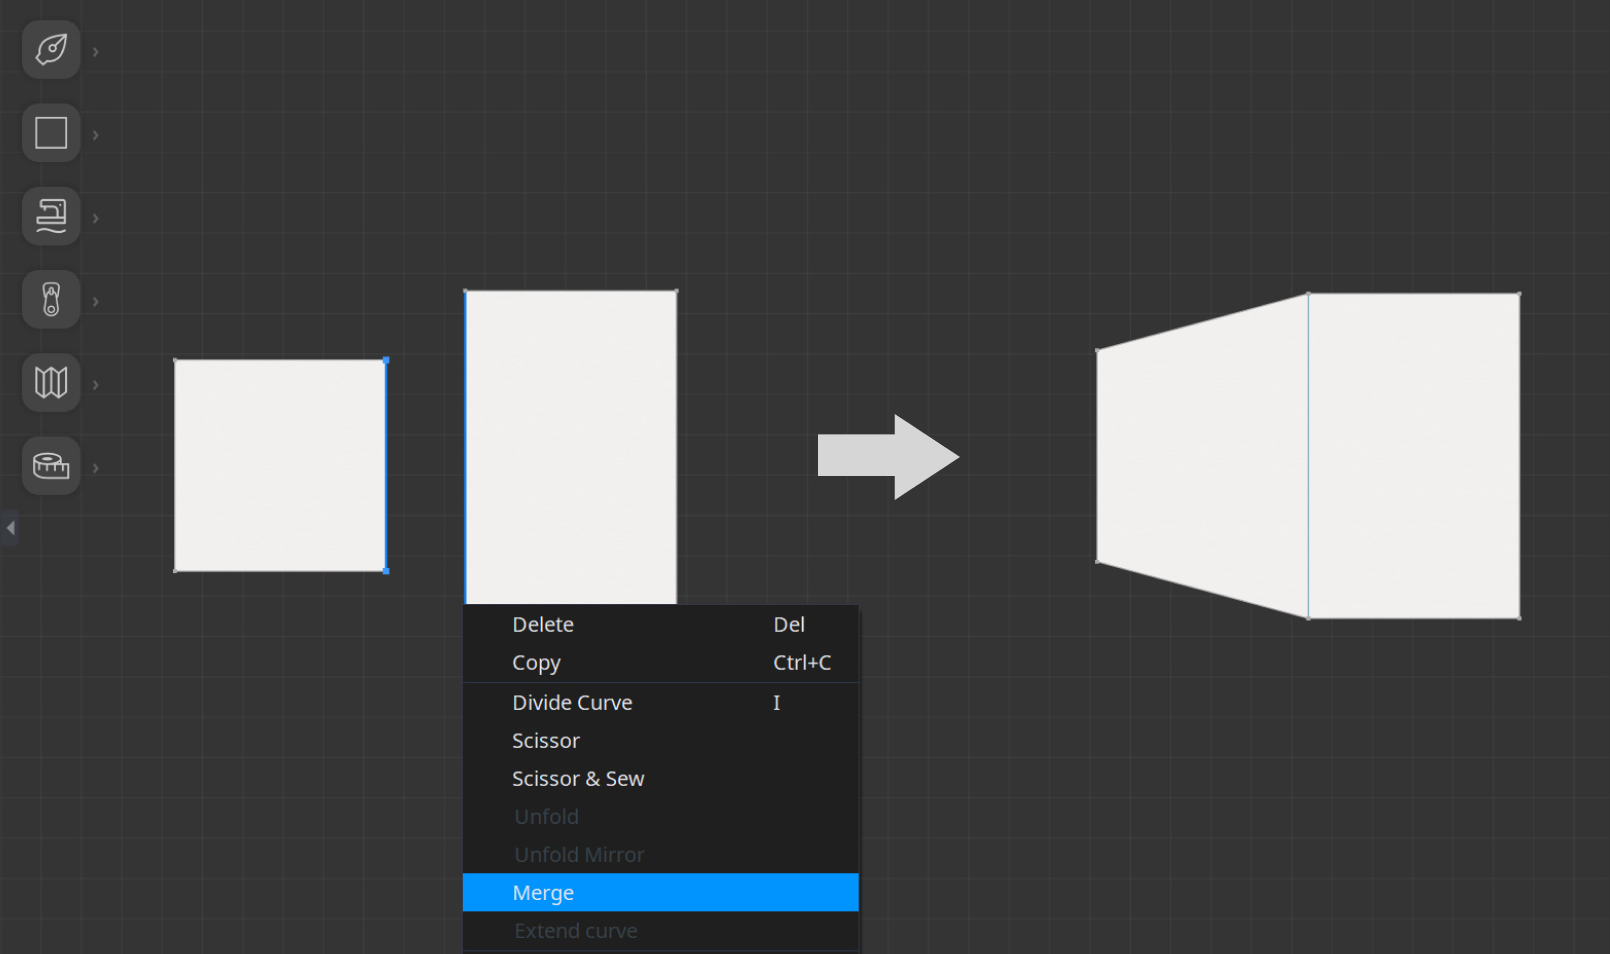Expand the Sewing tool options chevron
Viewport: 1610px width, 954px height.
pyautogui.click(x=96, y=218)
